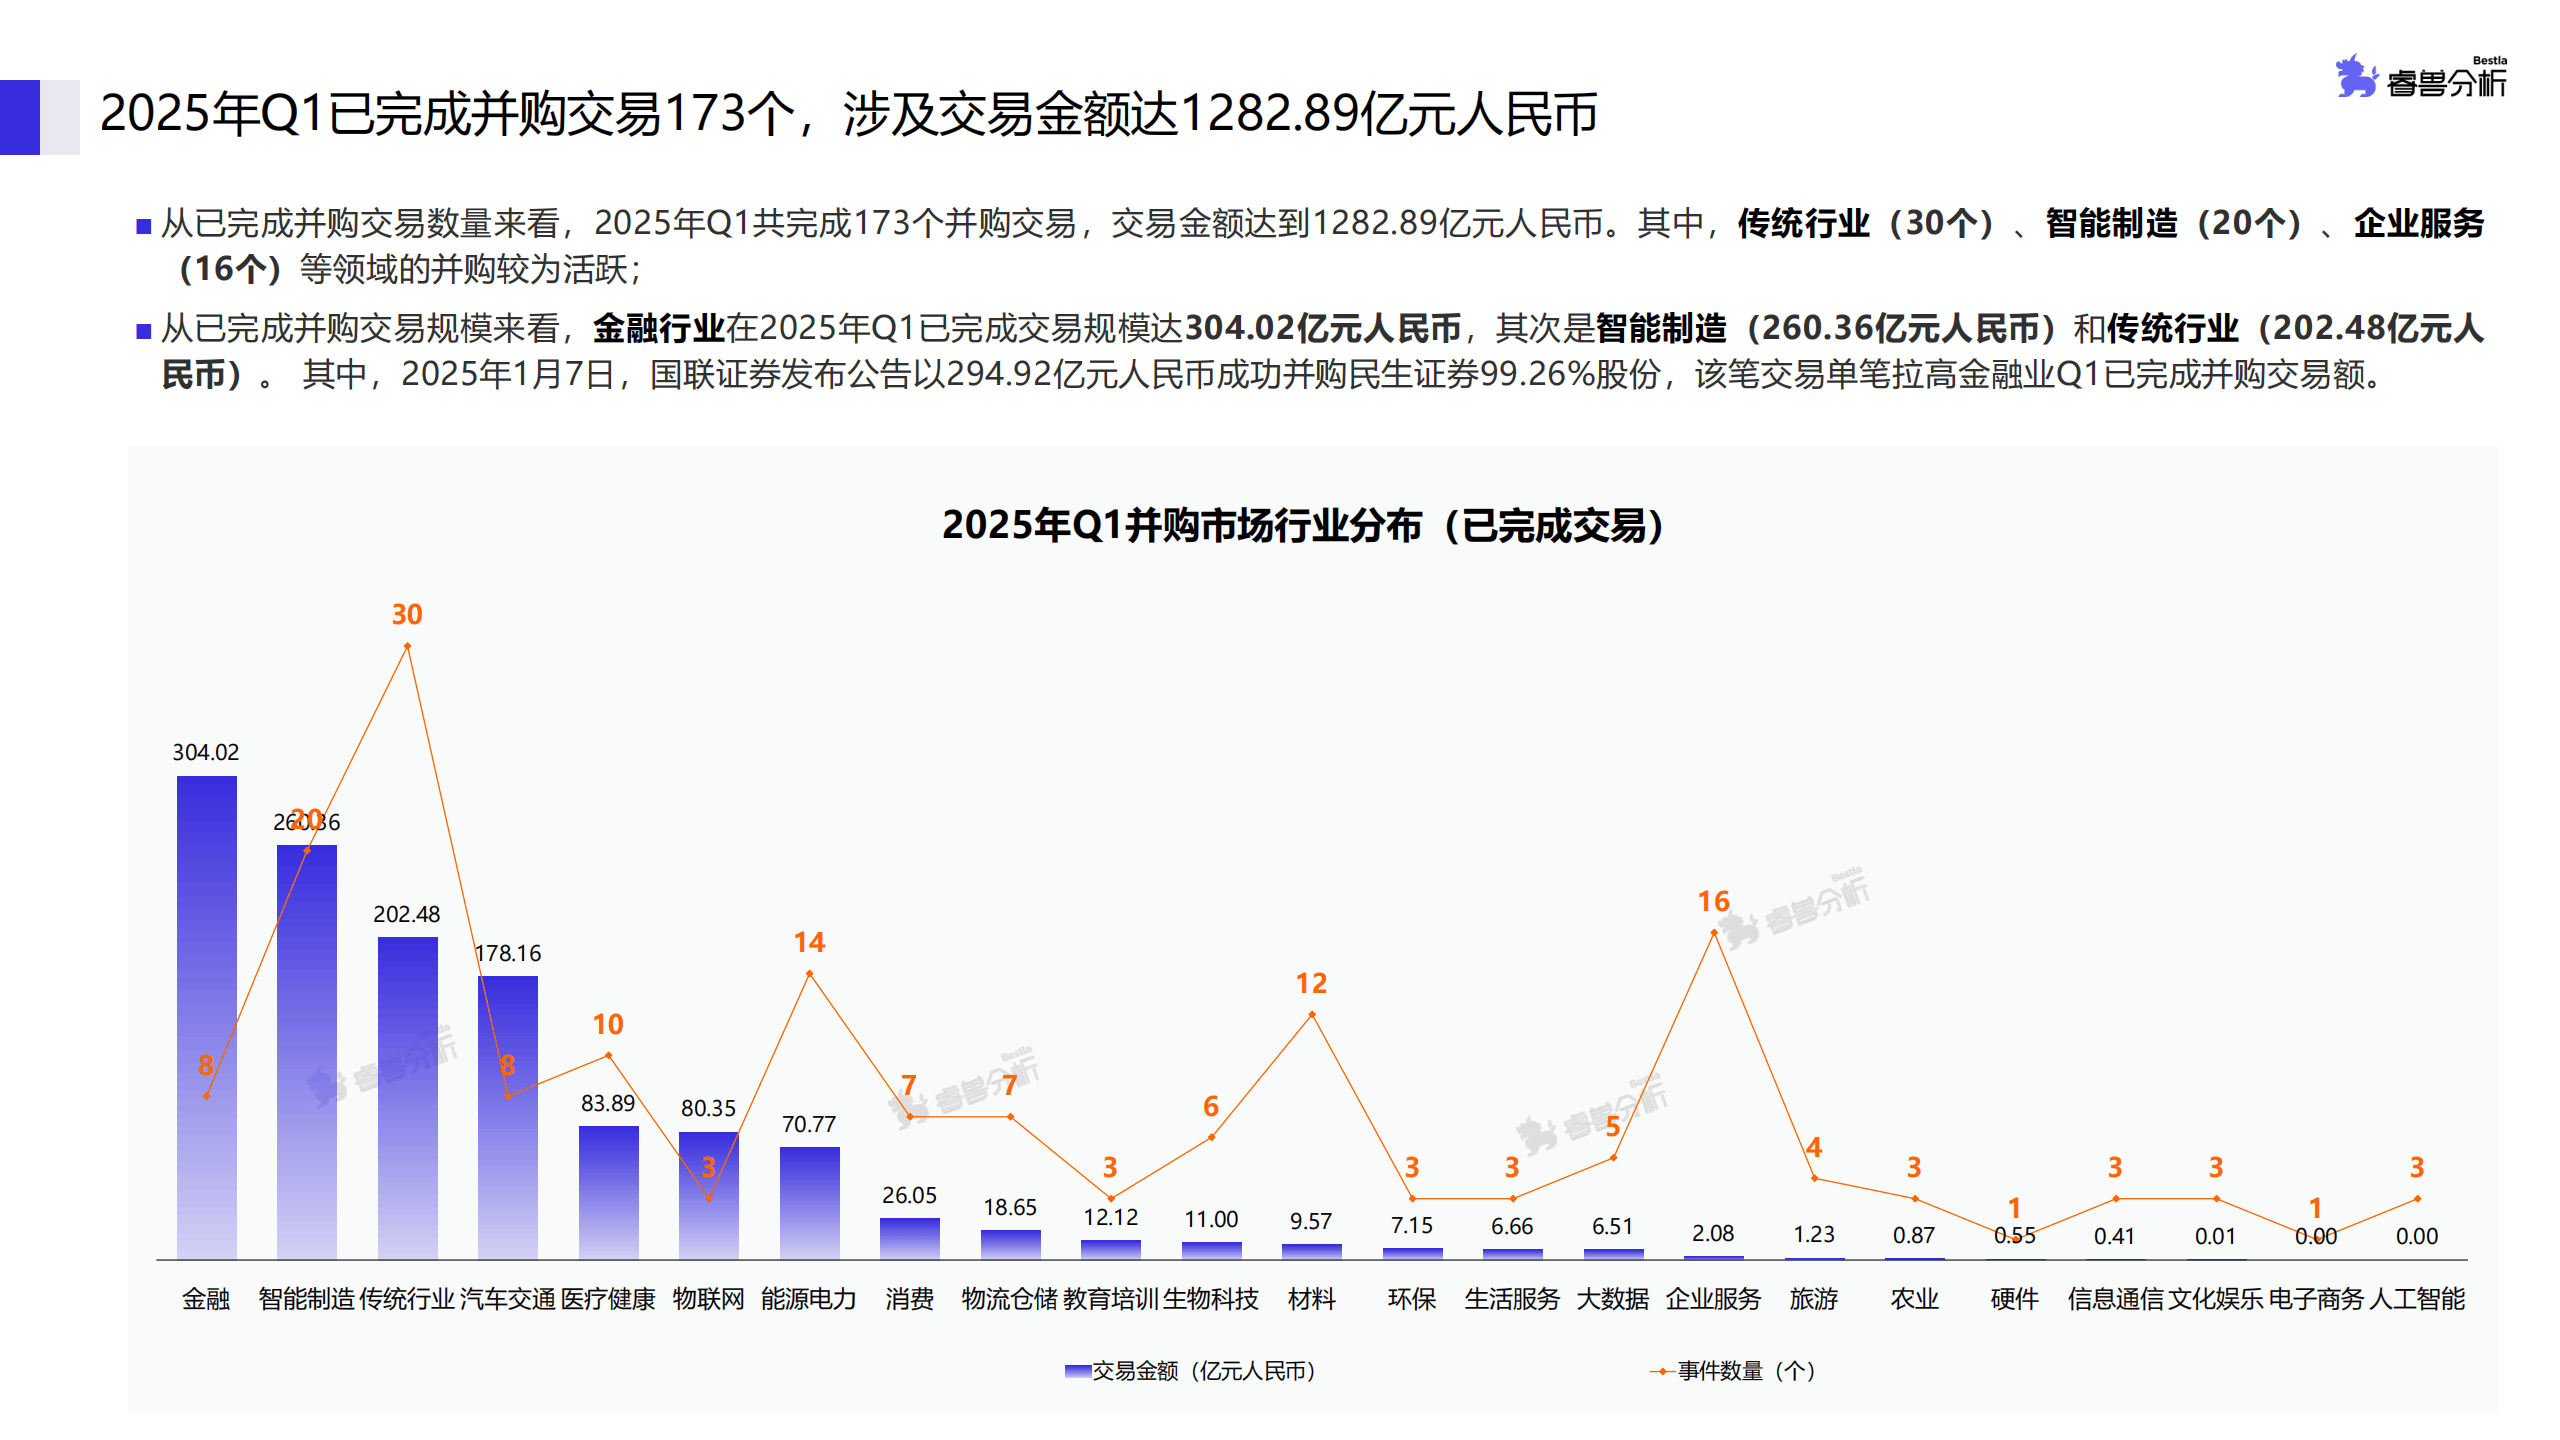Select the orange line legend marker for 事件数量
Image resolution: width=2560 pixels, height=1440 pixels.
pos(1661,1371)
